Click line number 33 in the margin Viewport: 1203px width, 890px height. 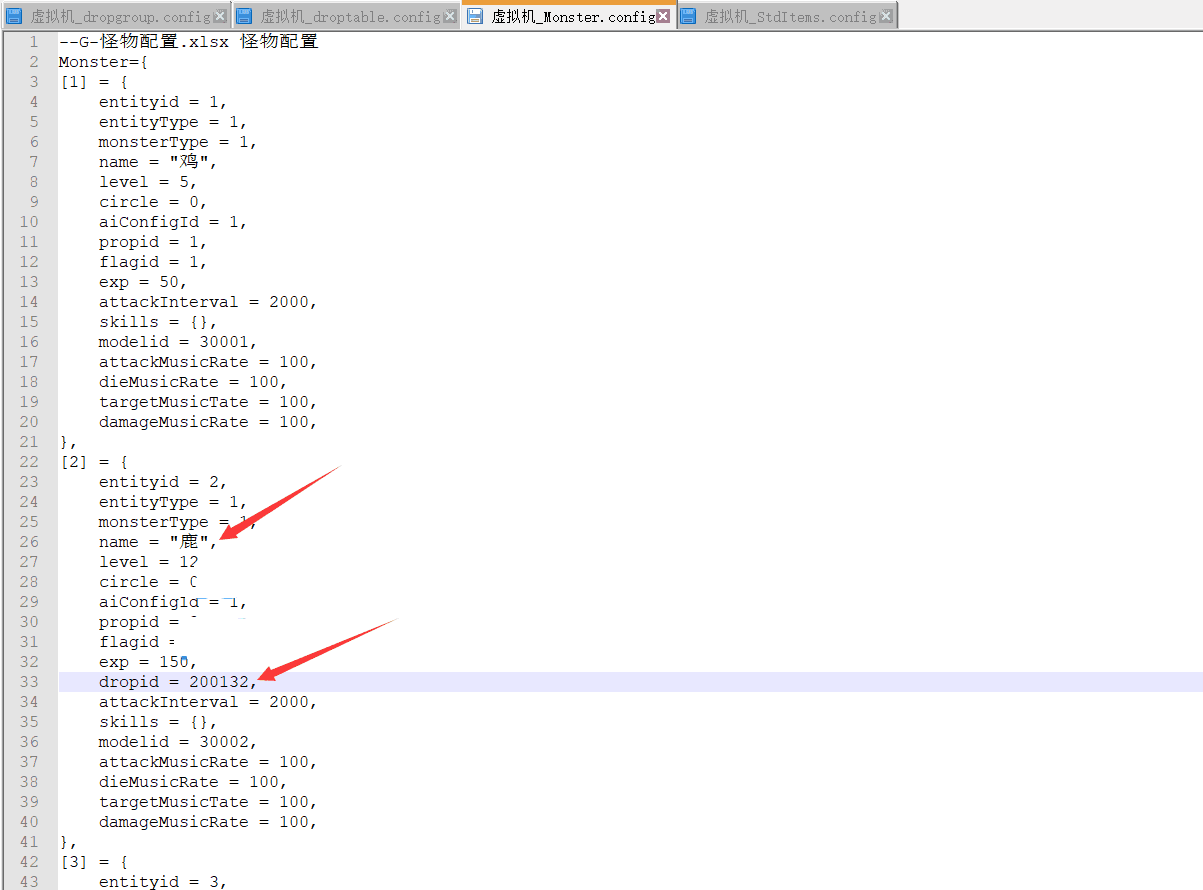[28, 682]
